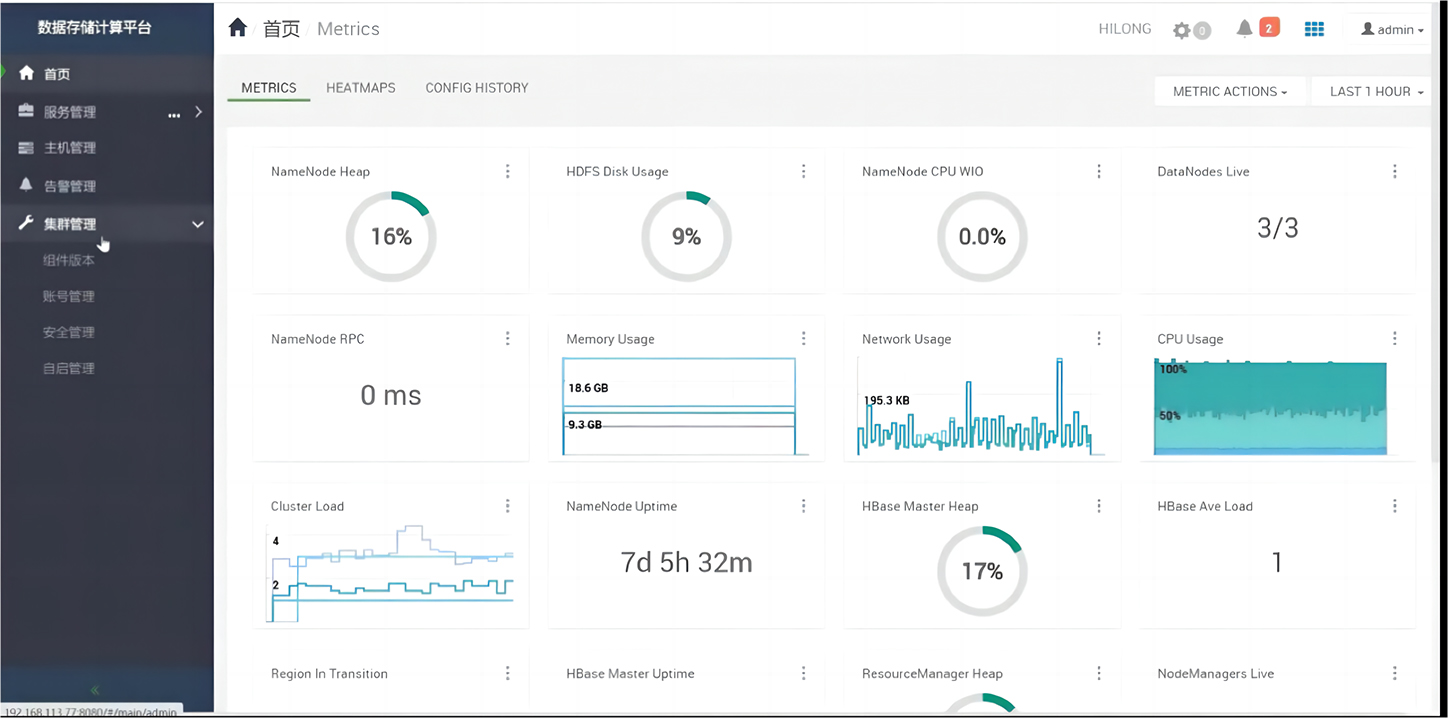Open the NodeManagers Live widget menu

(1395, 673)
